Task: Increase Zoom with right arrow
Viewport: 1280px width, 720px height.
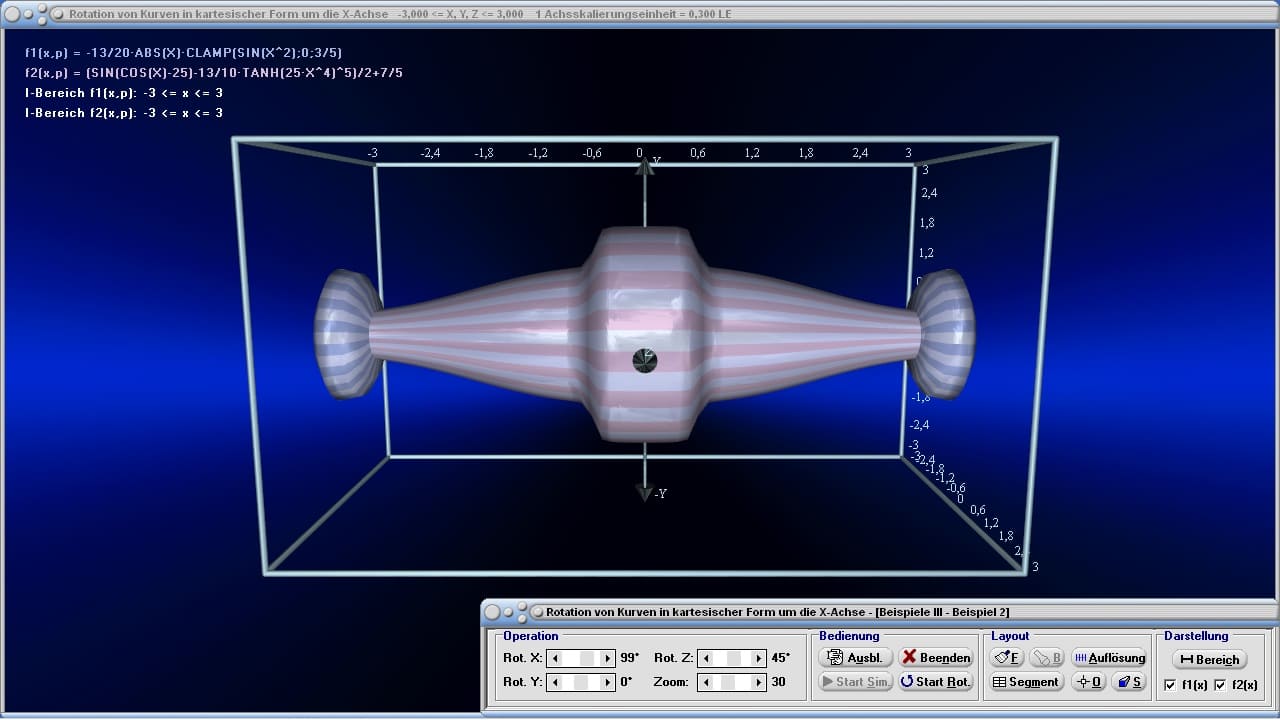Action: 757,682
